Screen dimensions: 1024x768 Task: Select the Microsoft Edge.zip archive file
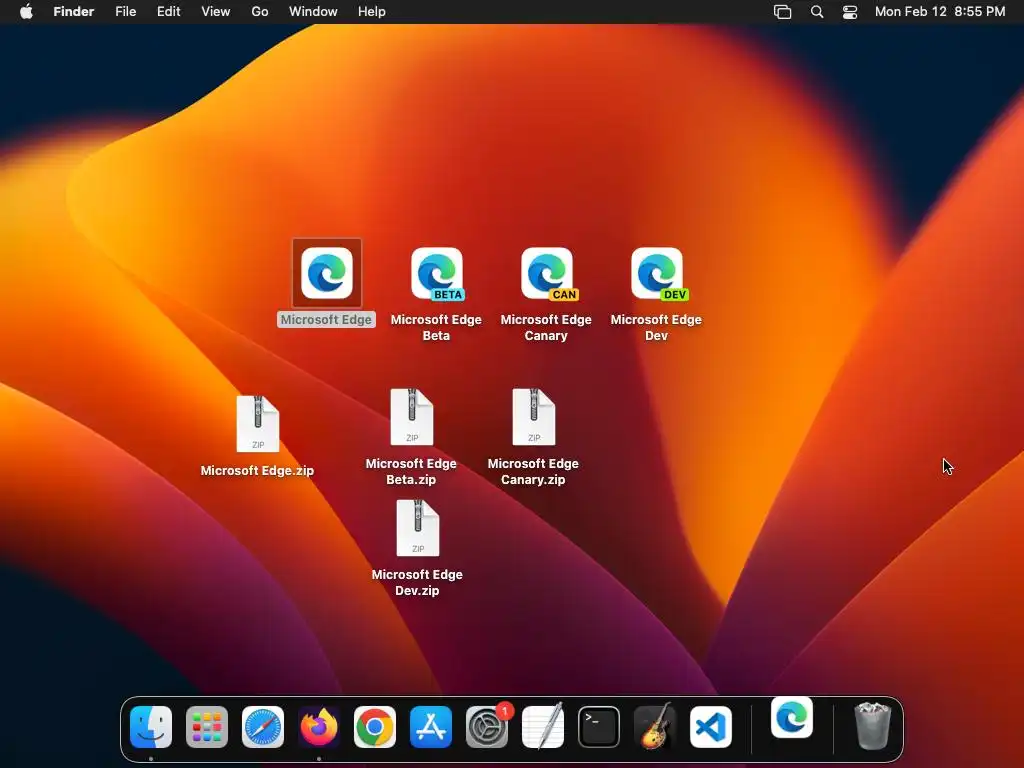(x=258, y=424)
